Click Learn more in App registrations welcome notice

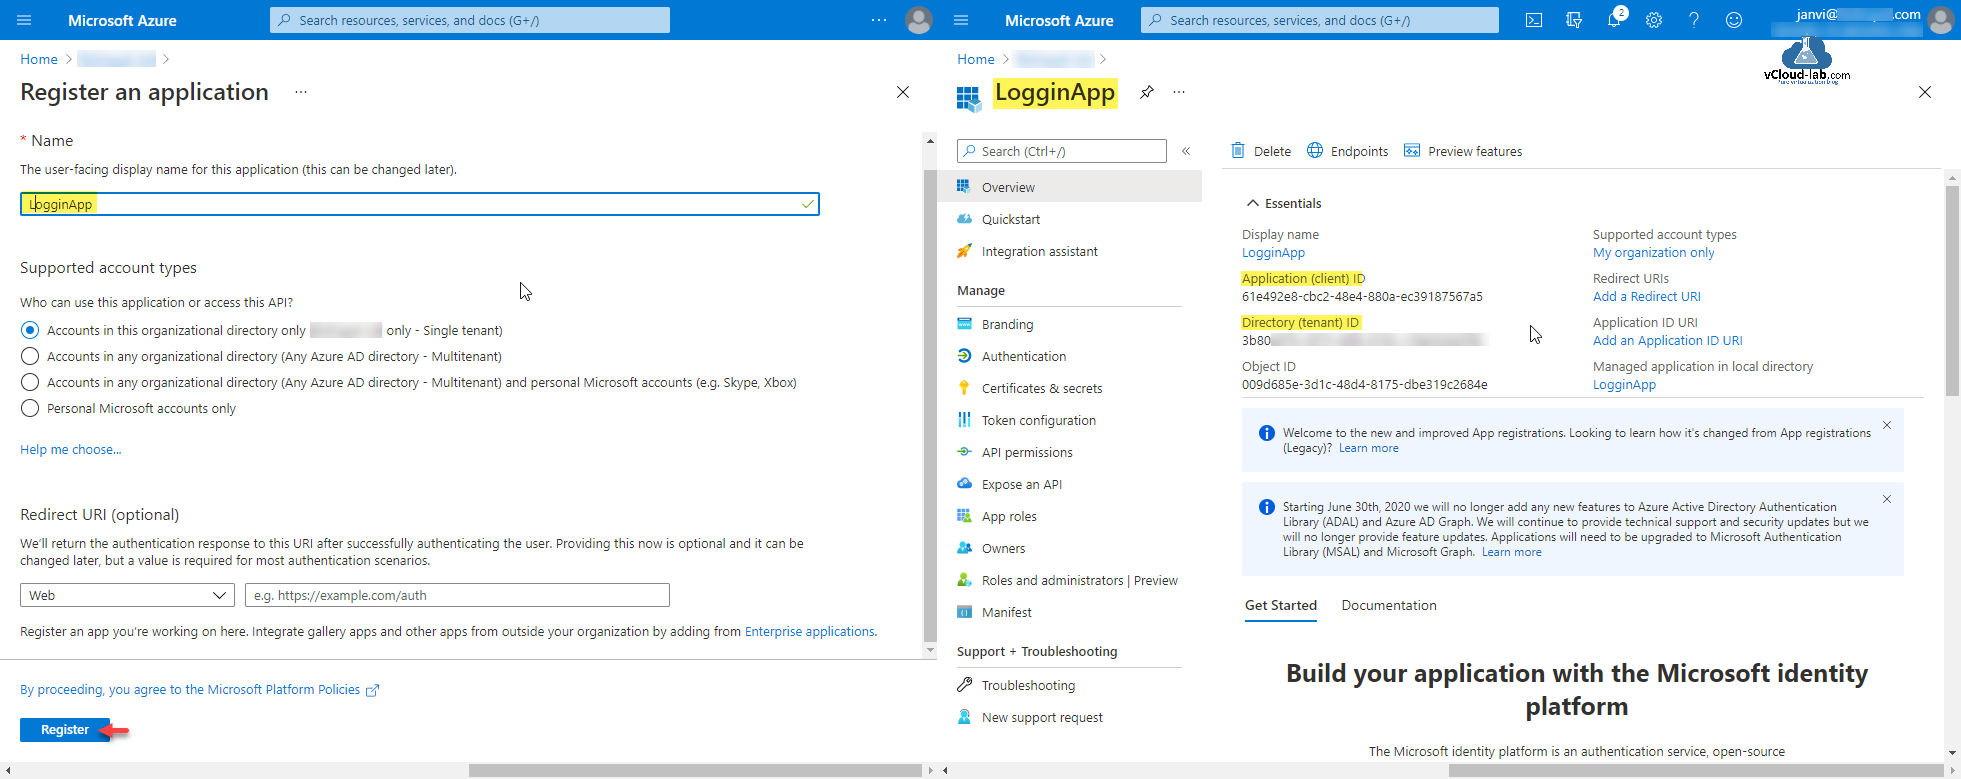pos(1368,448)
